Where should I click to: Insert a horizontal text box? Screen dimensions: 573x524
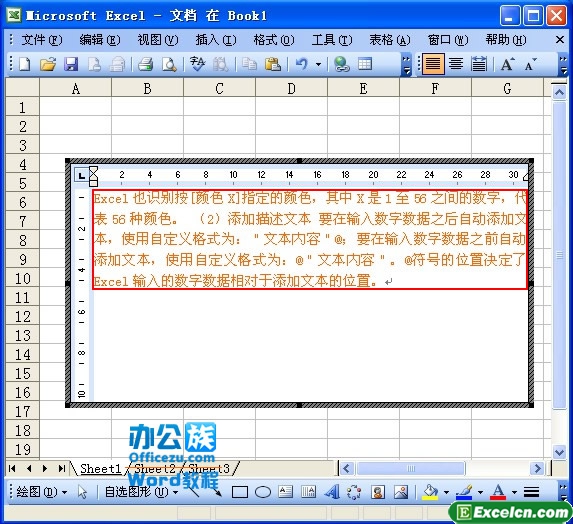(285, 492)
